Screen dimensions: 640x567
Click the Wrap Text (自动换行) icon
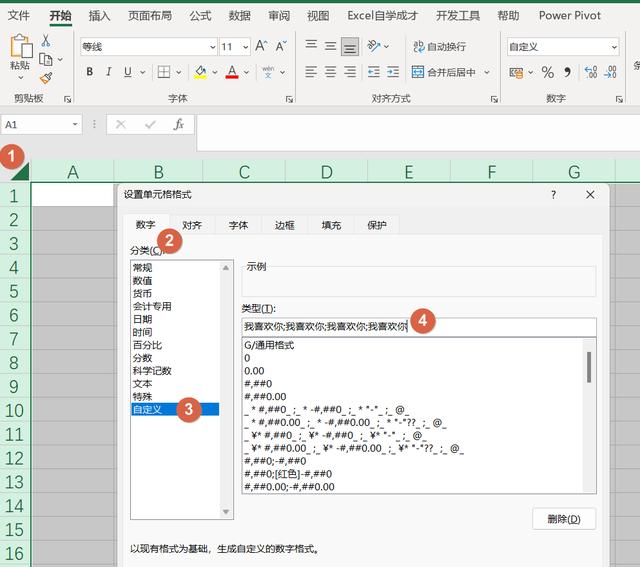coord(419,47)
